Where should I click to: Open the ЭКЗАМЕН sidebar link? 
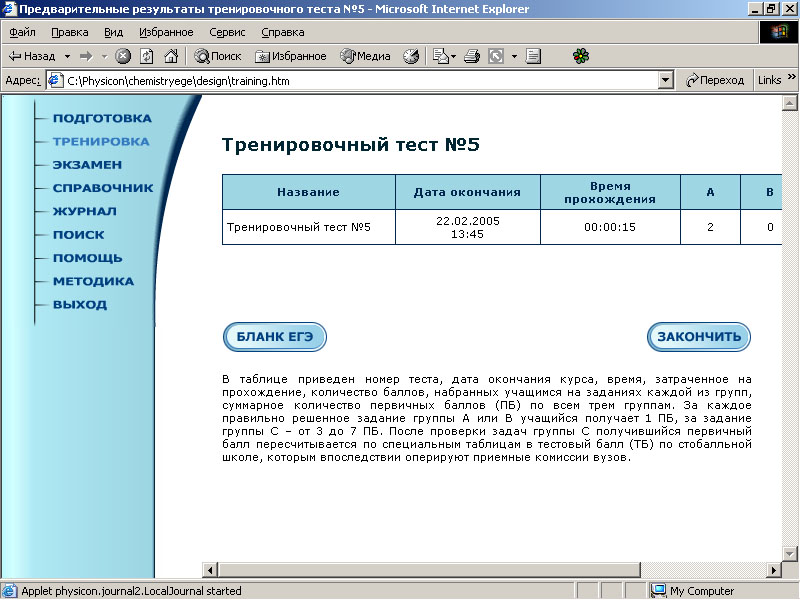[x=87, y=165]
